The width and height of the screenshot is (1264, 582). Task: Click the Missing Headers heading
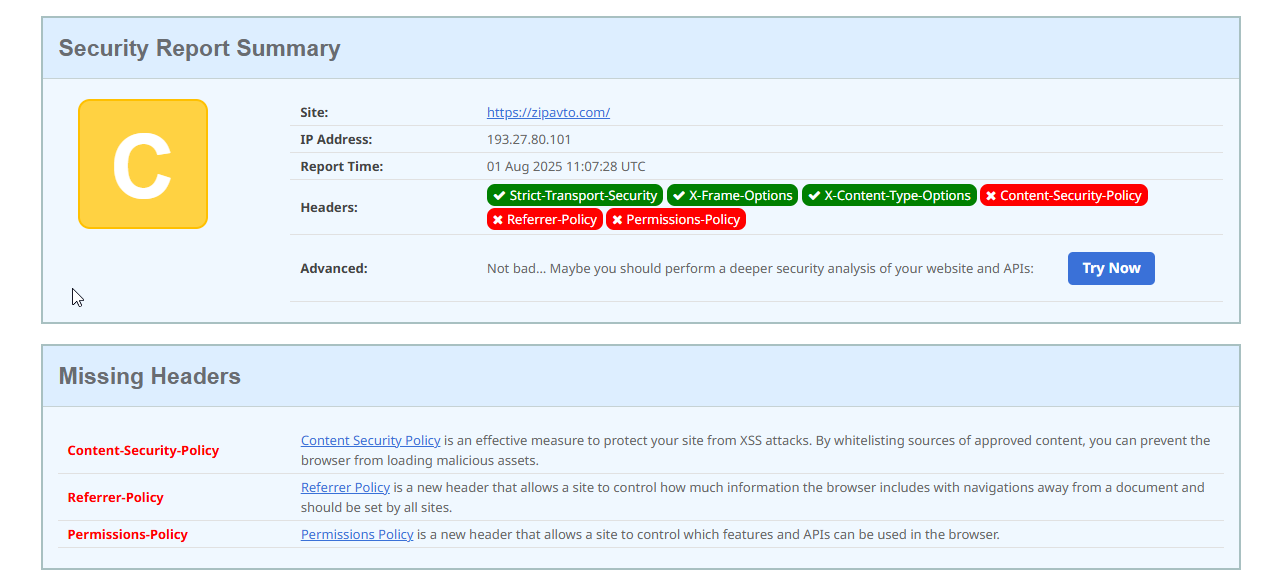(x=149, y=376)
